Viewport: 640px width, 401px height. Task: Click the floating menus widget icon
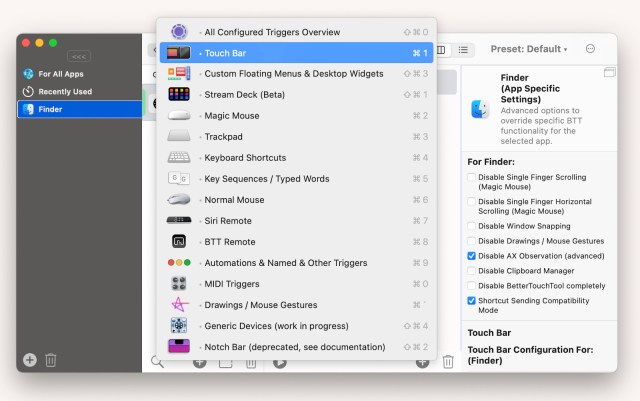[x=179, y=74]
